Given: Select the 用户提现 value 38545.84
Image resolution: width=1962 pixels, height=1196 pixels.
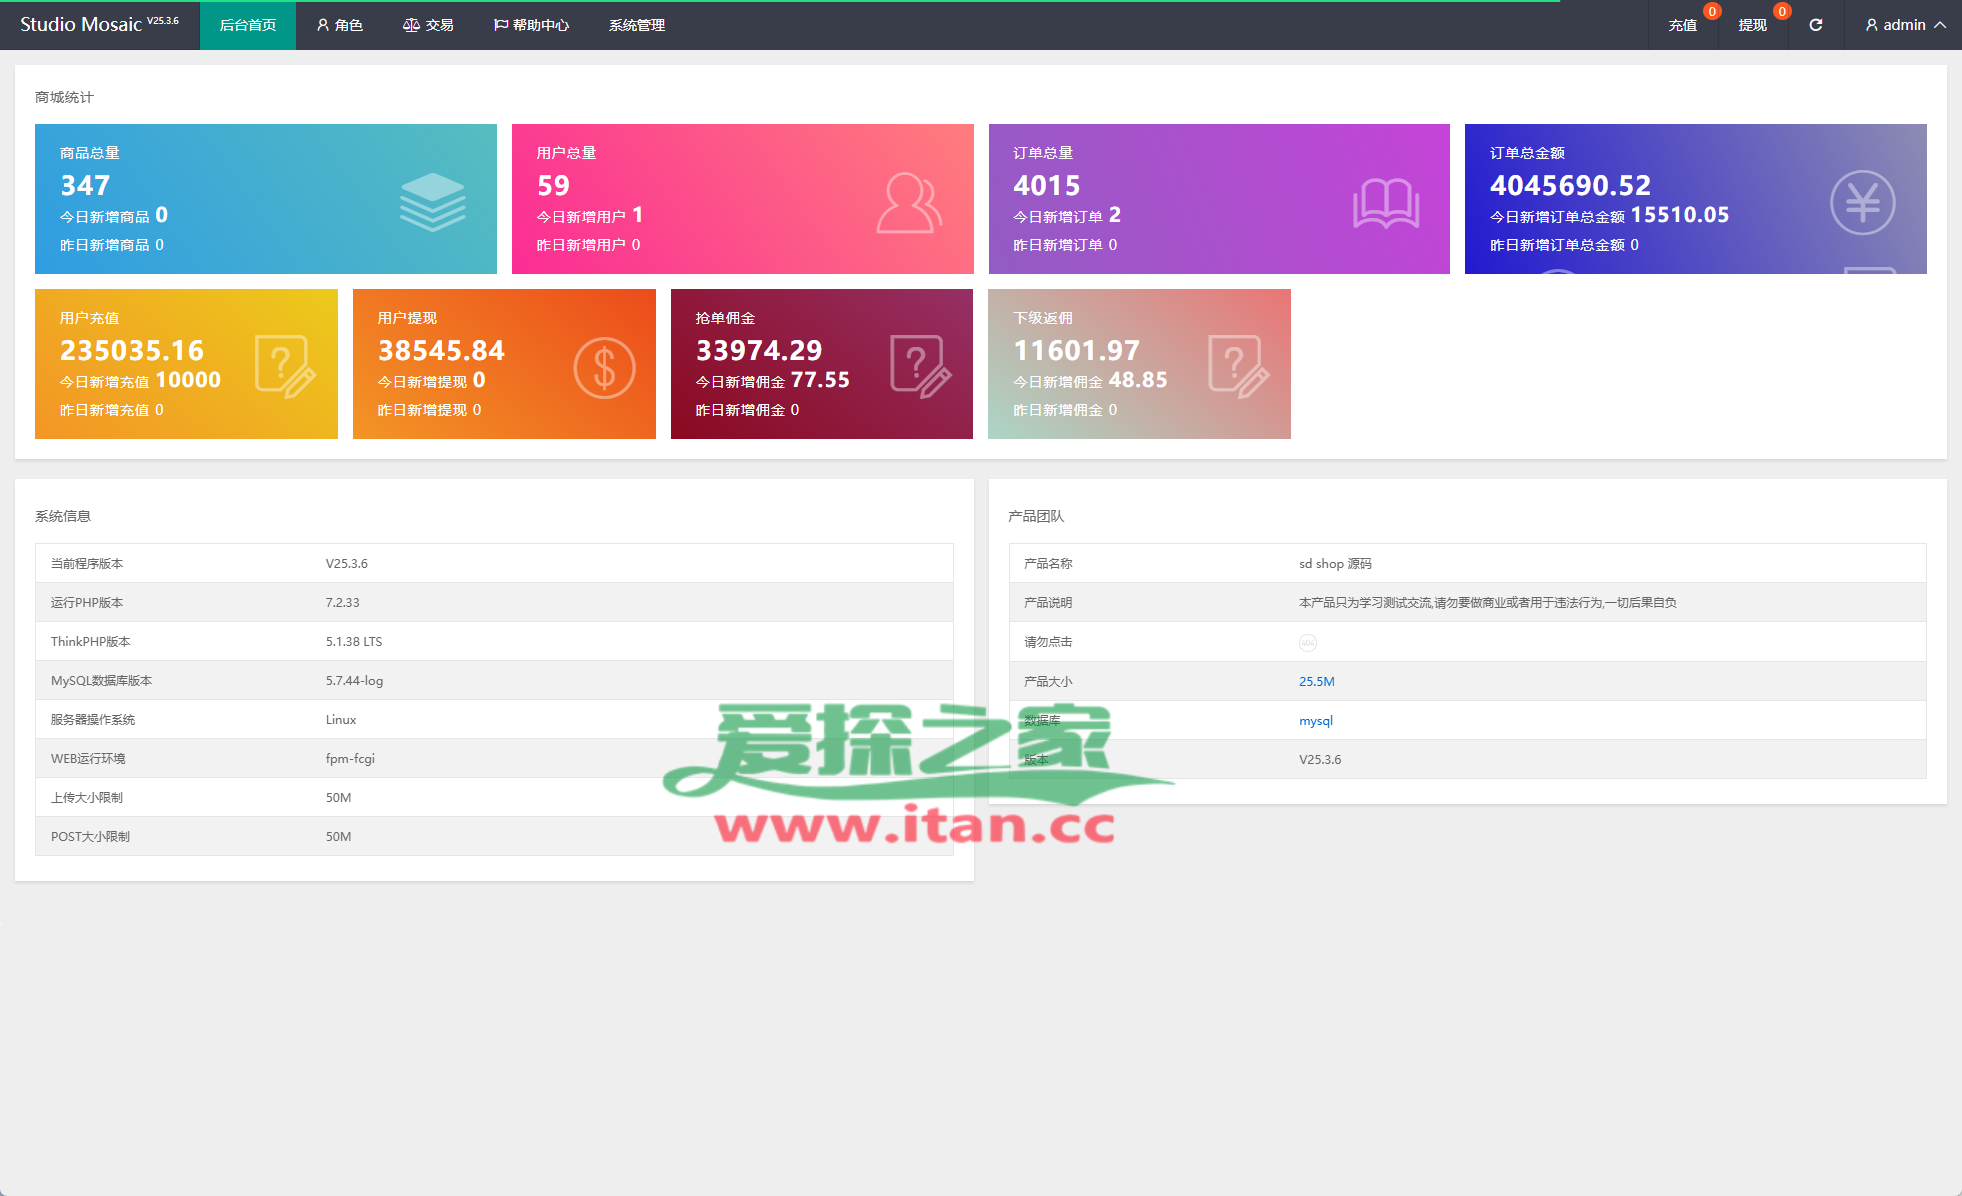Looking at the screenshot, I should click(x=441, y=350).
